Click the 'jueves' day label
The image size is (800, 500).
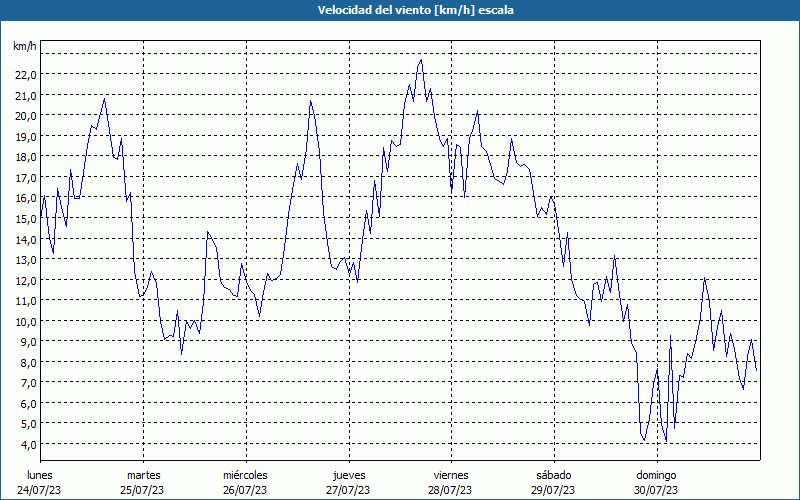pyautogui.click(x=349, y=475)
